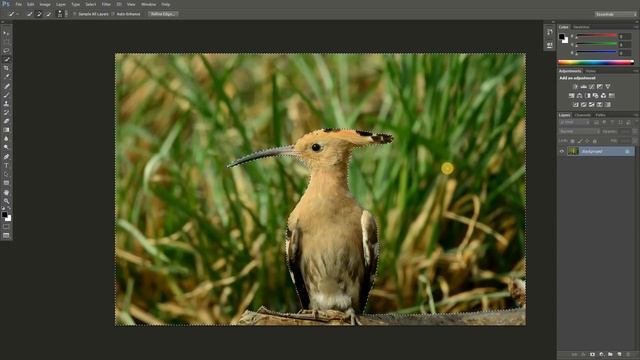Add a Curves adjustment
Viewport: 640px width, 360px height.
click(x=591, y=87)
